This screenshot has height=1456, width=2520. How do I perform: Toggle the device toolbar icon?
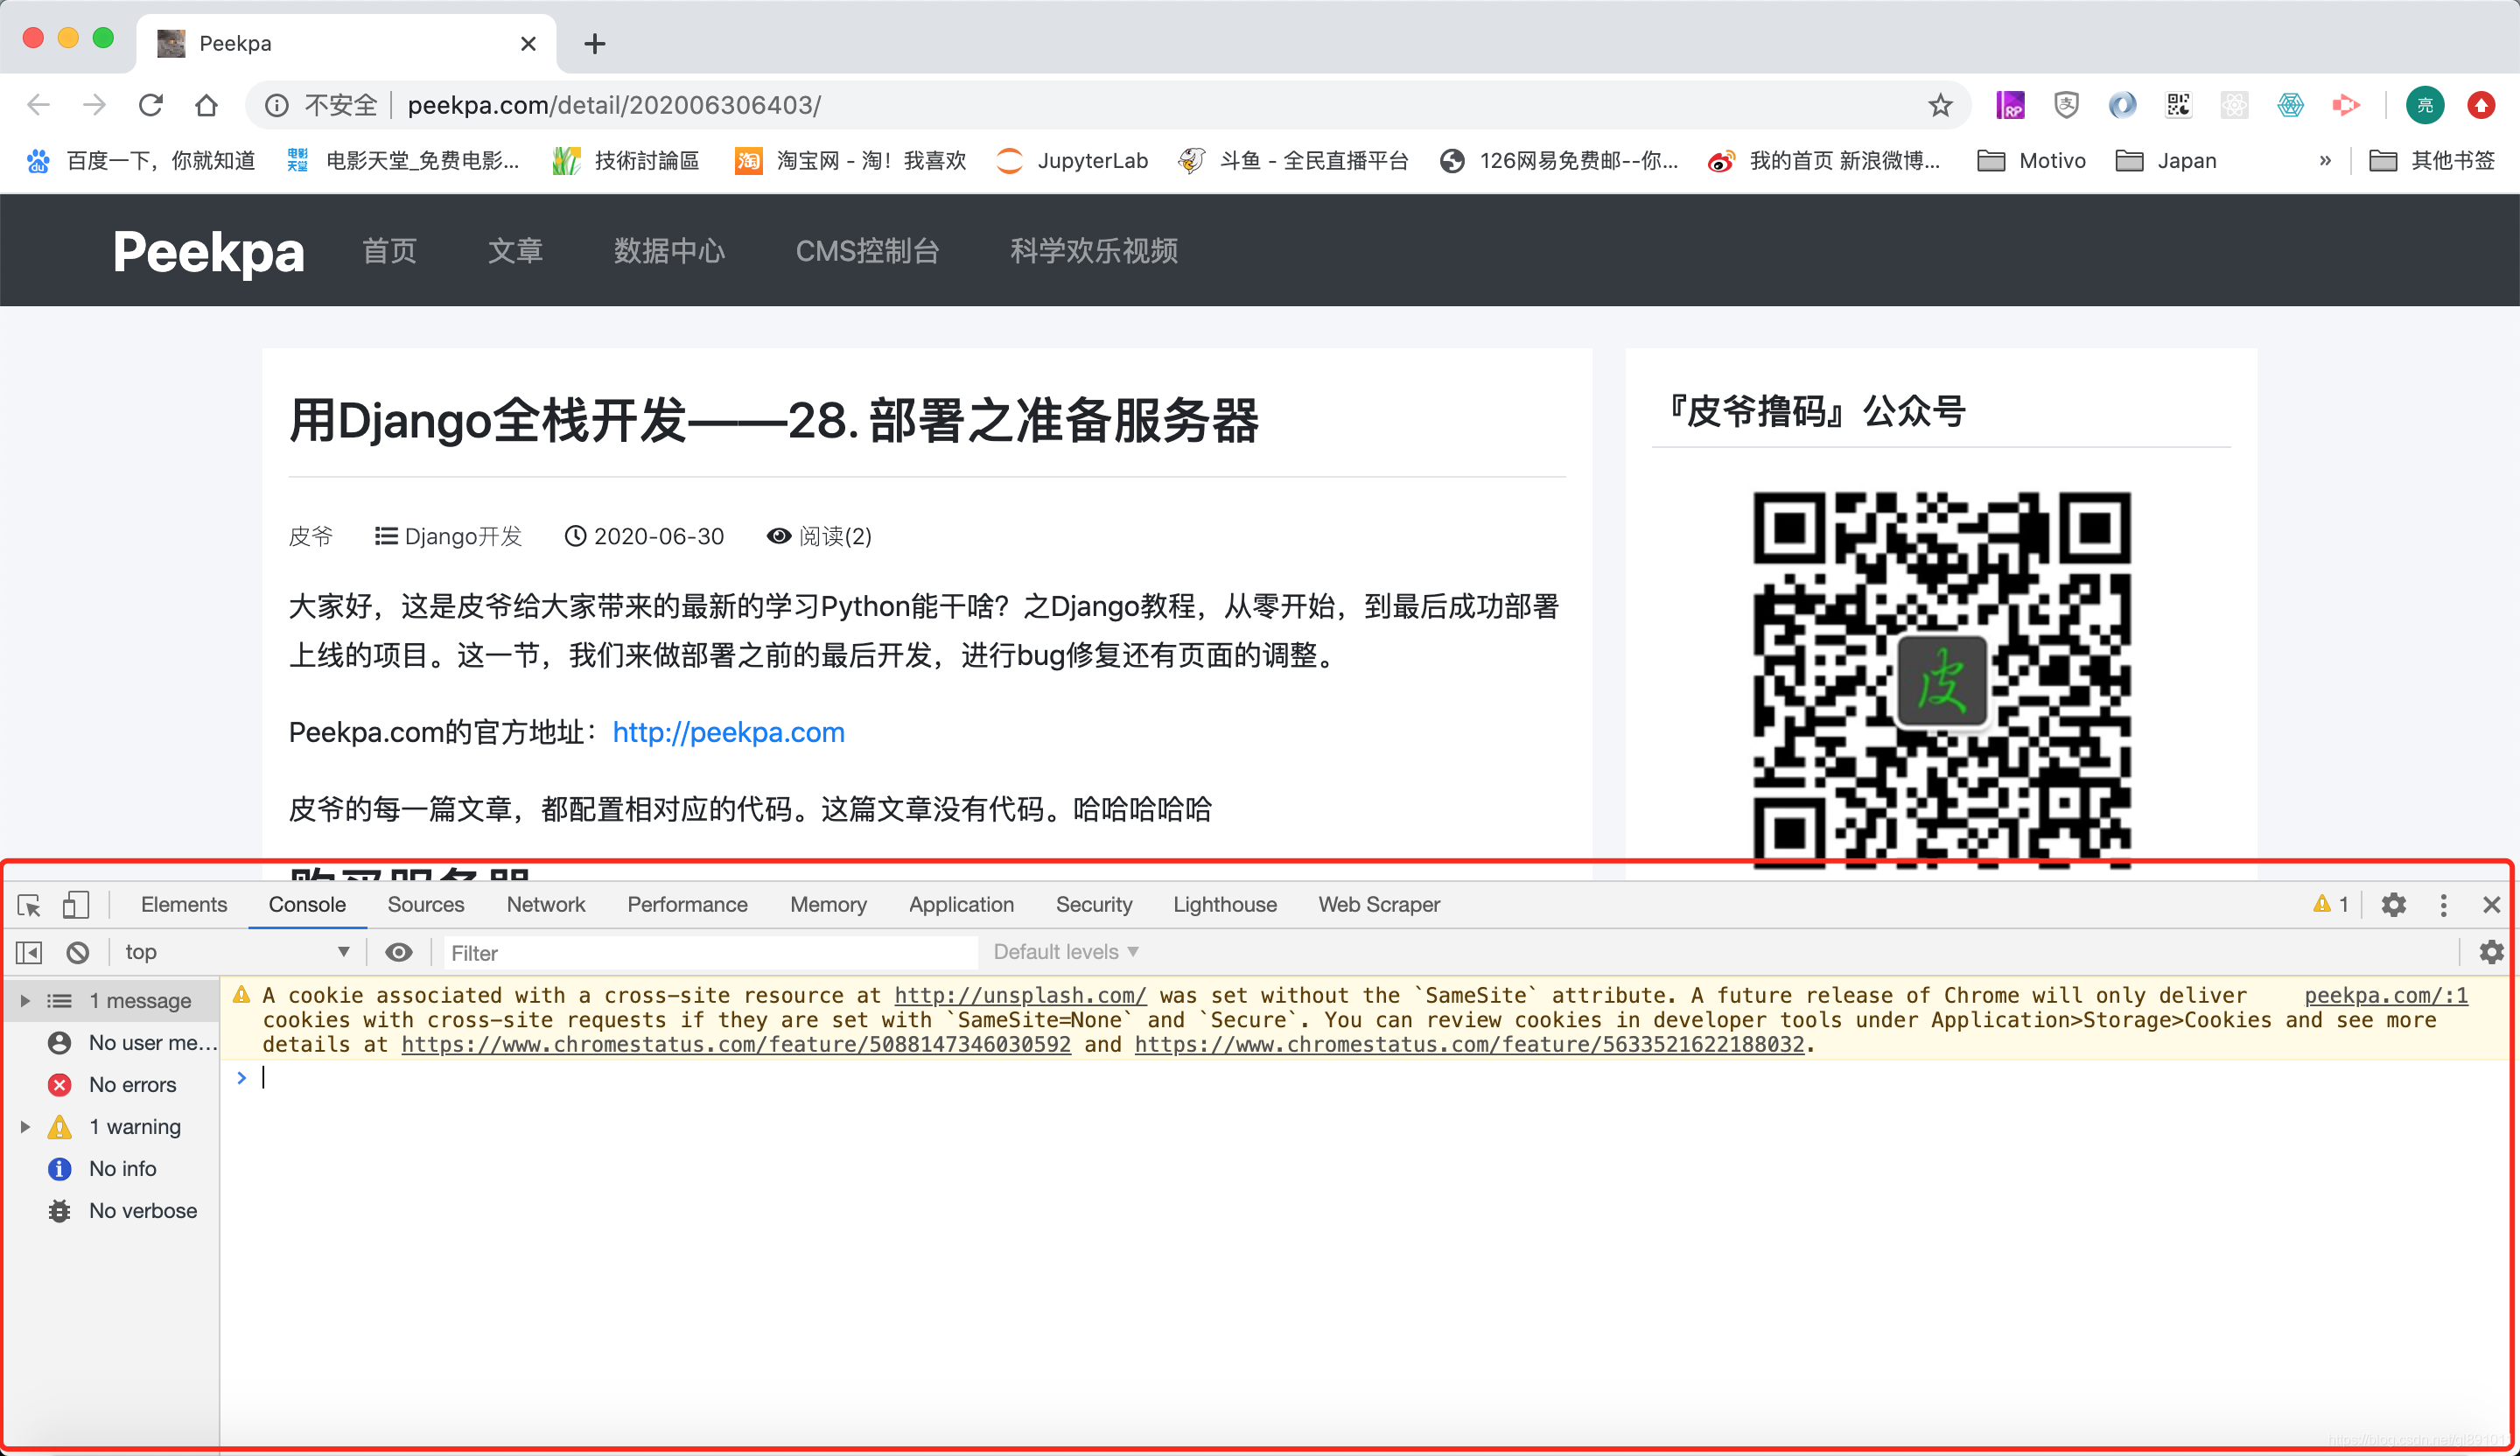pos(76,905)
